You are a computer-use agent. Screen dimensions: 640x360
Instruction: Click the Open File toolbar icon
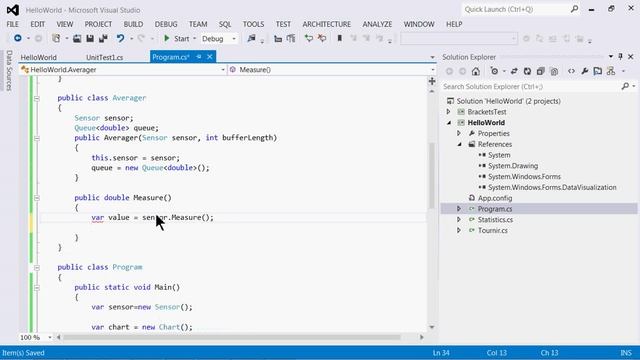(x=77, y=38)
